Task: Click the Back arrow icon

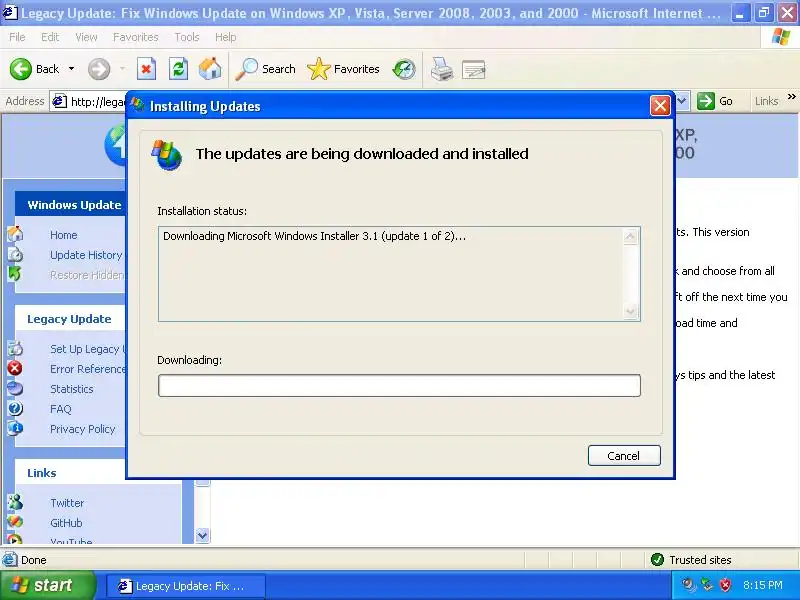Action: pos(20,69)
